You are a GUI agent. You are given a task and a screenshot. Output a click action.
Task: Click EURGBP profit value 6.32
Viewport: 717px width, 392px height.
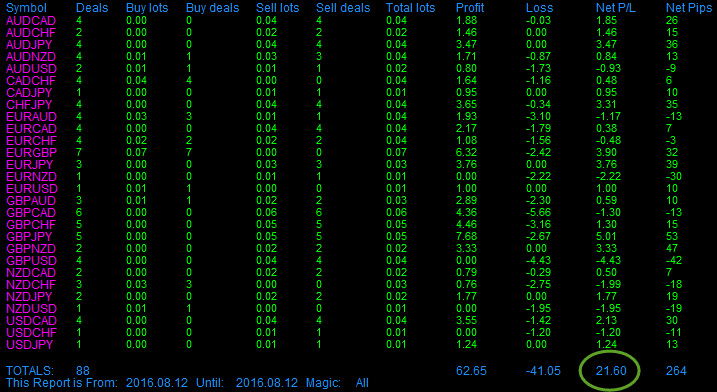466,152
